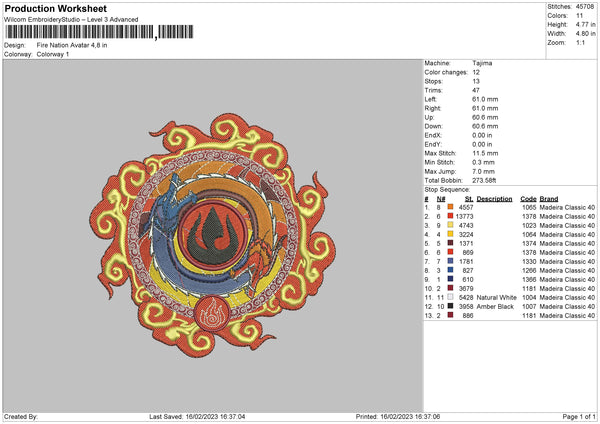The image size is (600, 424).
Task: Click the 'Production Worksheet' title
Action: pos(56,8)
